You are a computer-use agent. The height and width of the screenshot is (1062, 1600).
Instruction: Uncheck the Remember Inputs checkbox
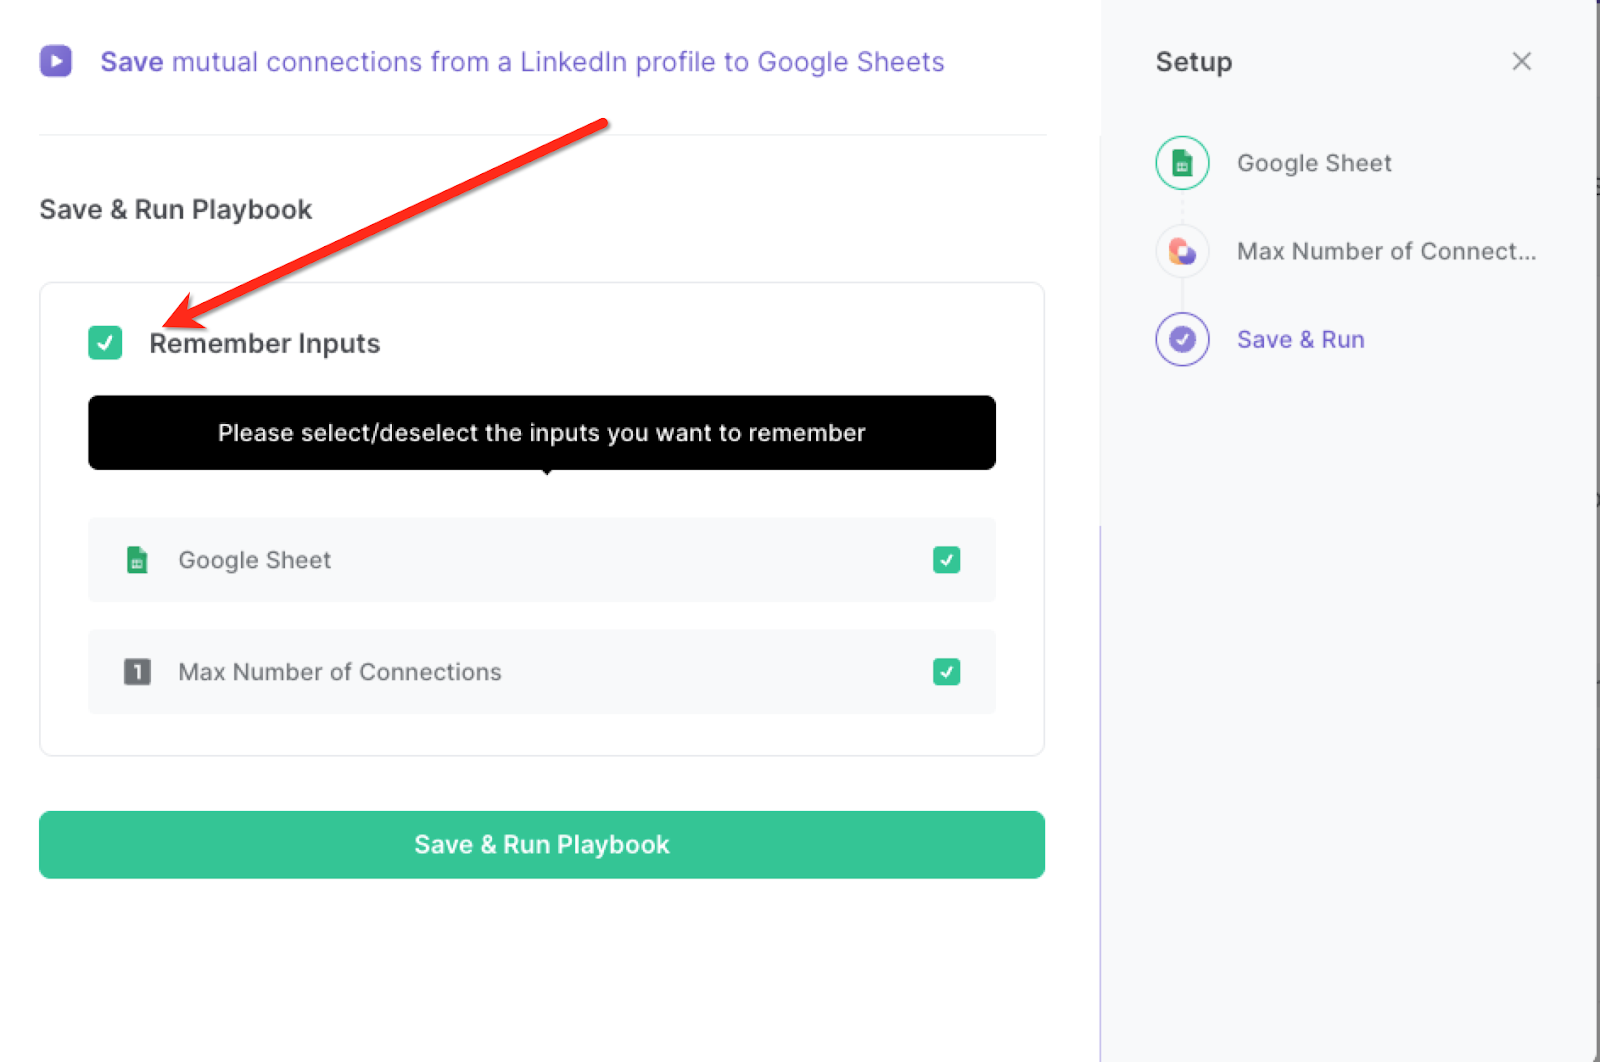coord(104,343)
